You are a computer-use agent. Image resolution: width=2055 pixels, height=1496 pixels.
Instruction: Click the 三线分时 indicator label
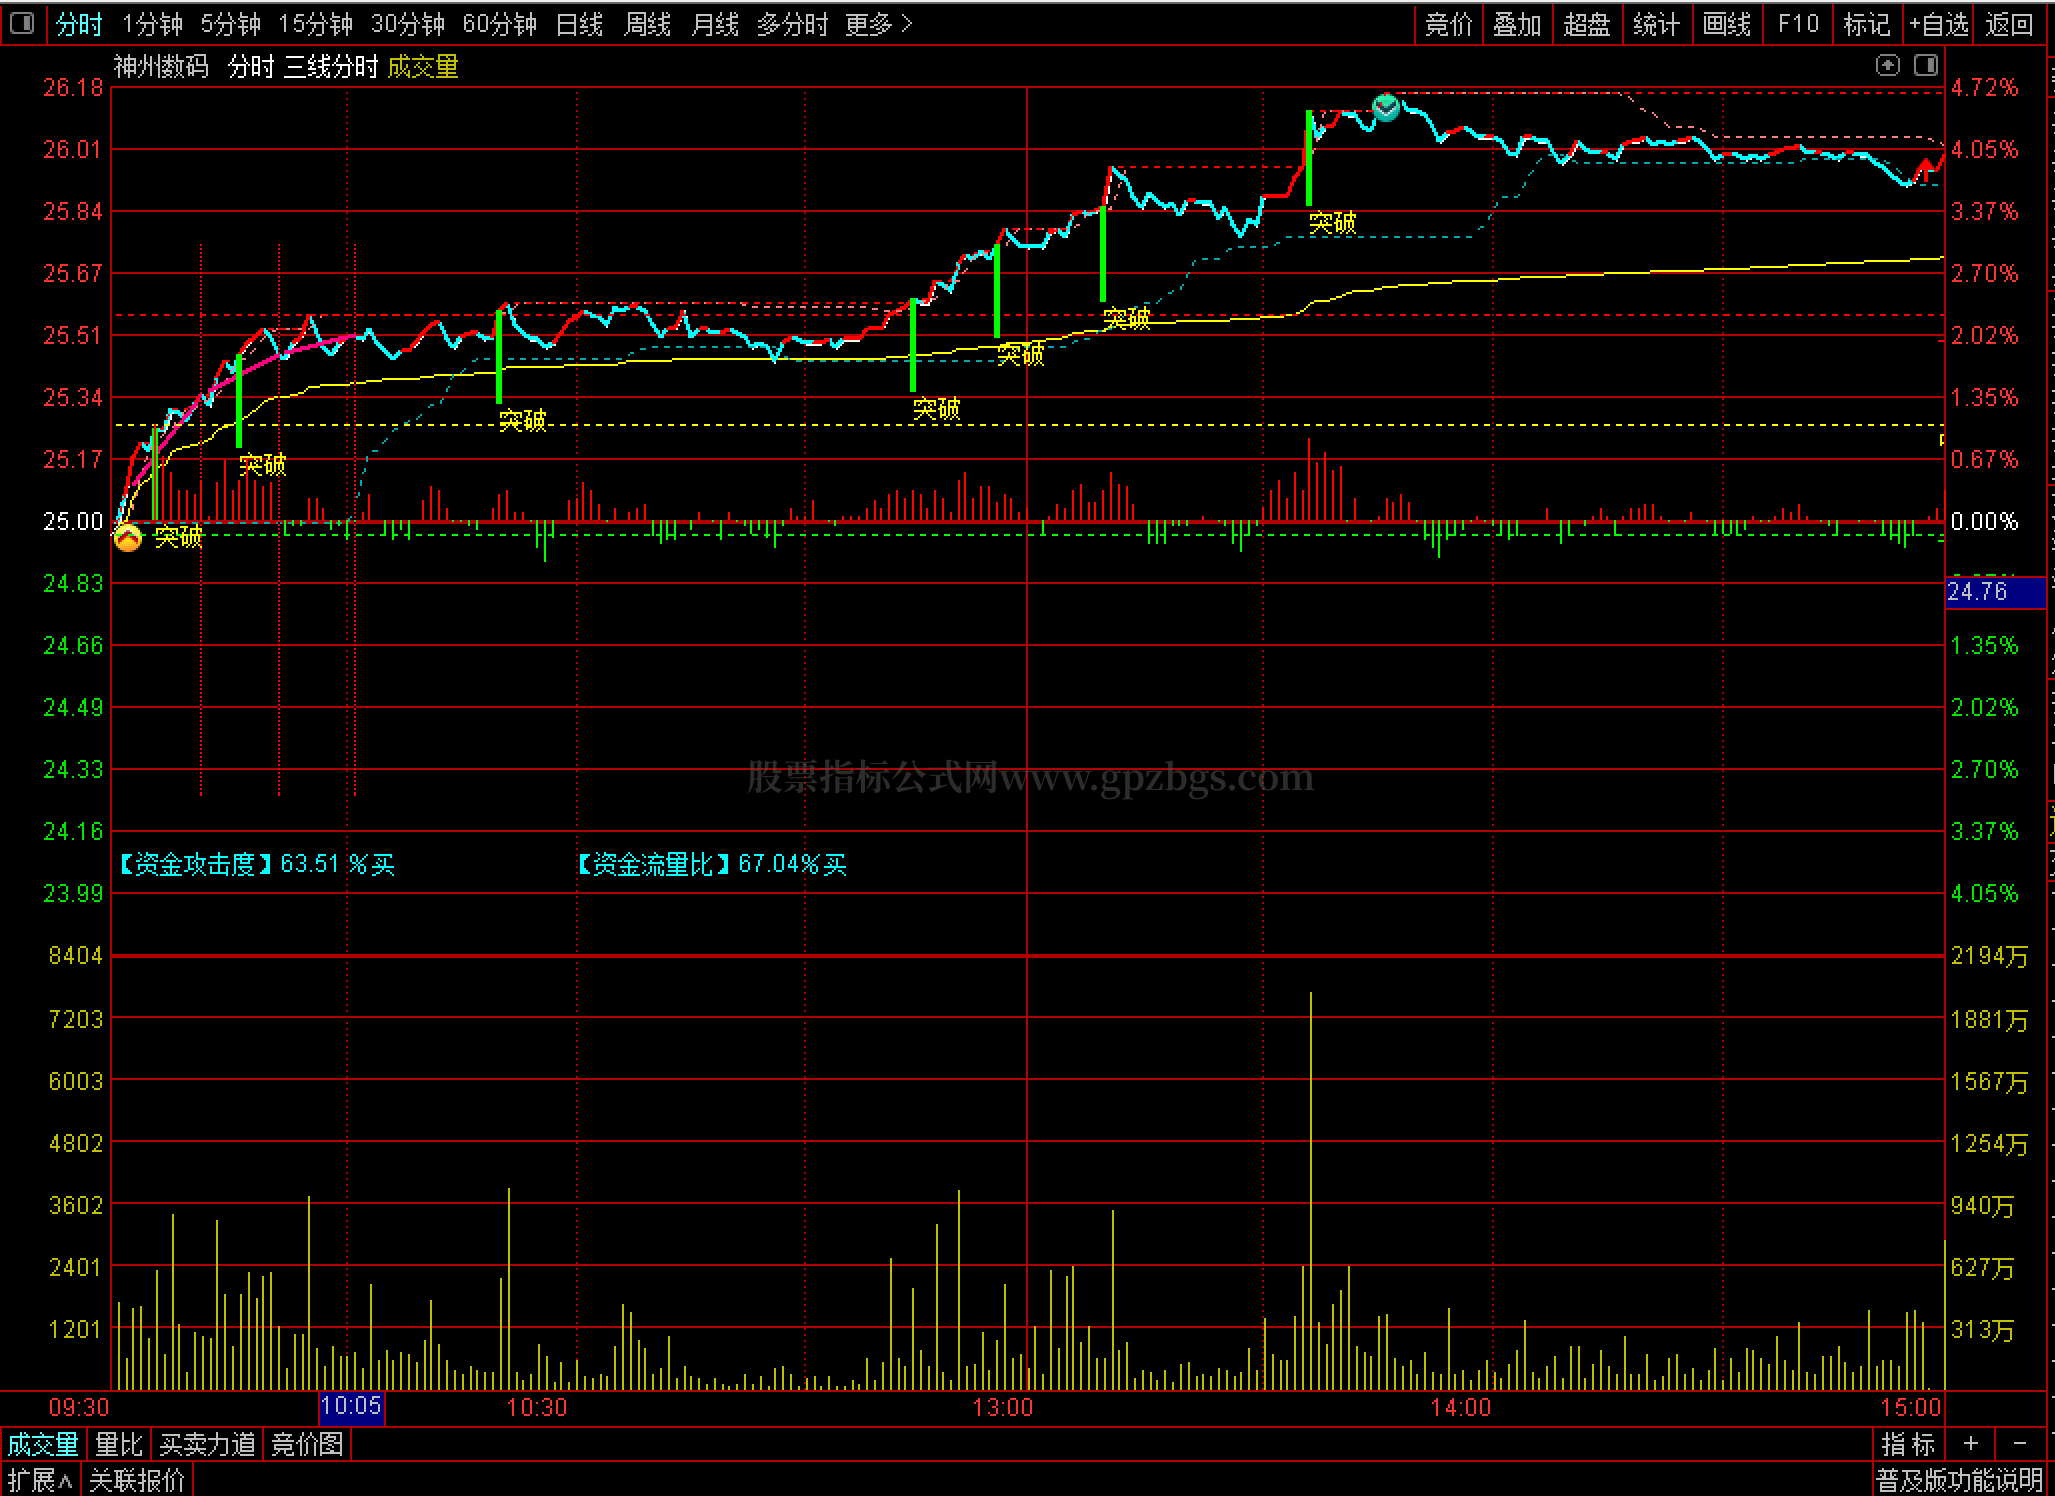click(x=331, y=67)
